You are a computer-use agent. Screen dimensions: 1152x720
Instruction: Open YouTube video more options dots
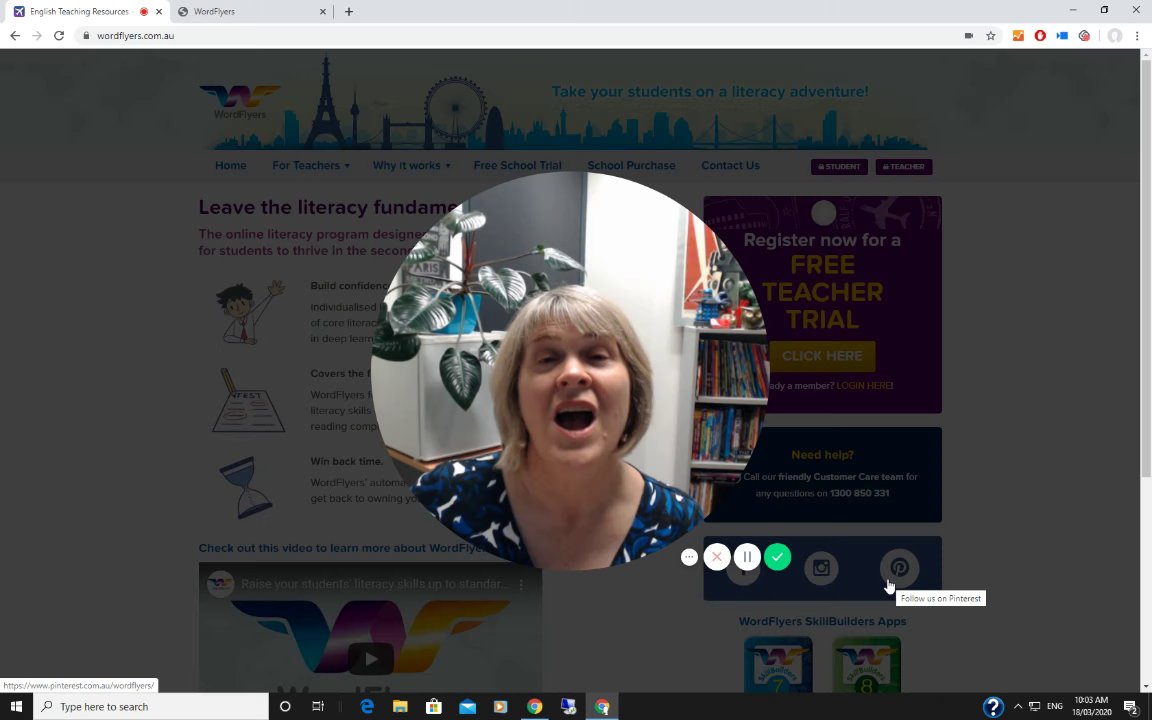pos(522,584)
